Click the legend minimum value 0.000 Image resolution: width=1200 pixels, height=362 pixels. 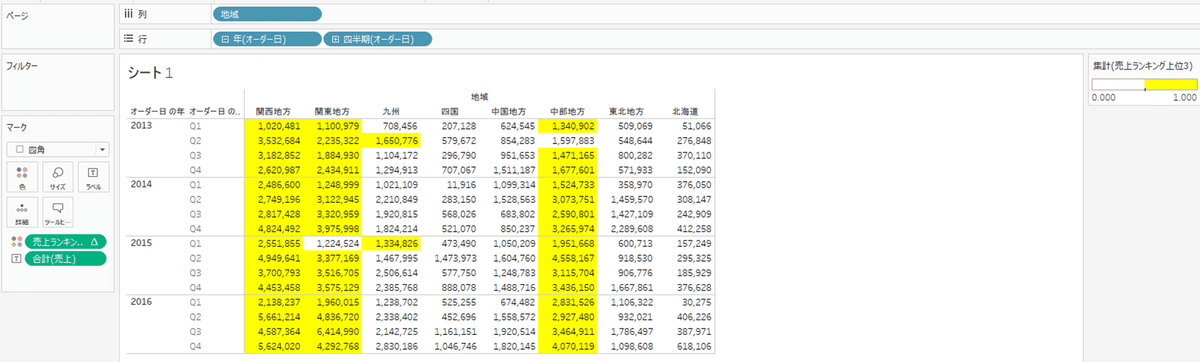[x=1103, y=99]
